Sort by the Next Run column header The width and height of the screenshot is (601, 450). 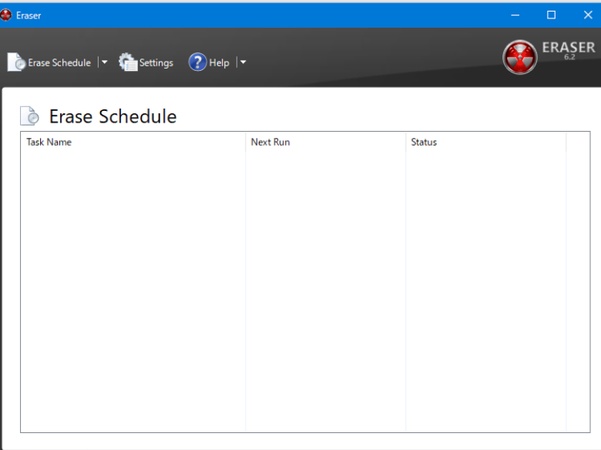click(325, 142)
